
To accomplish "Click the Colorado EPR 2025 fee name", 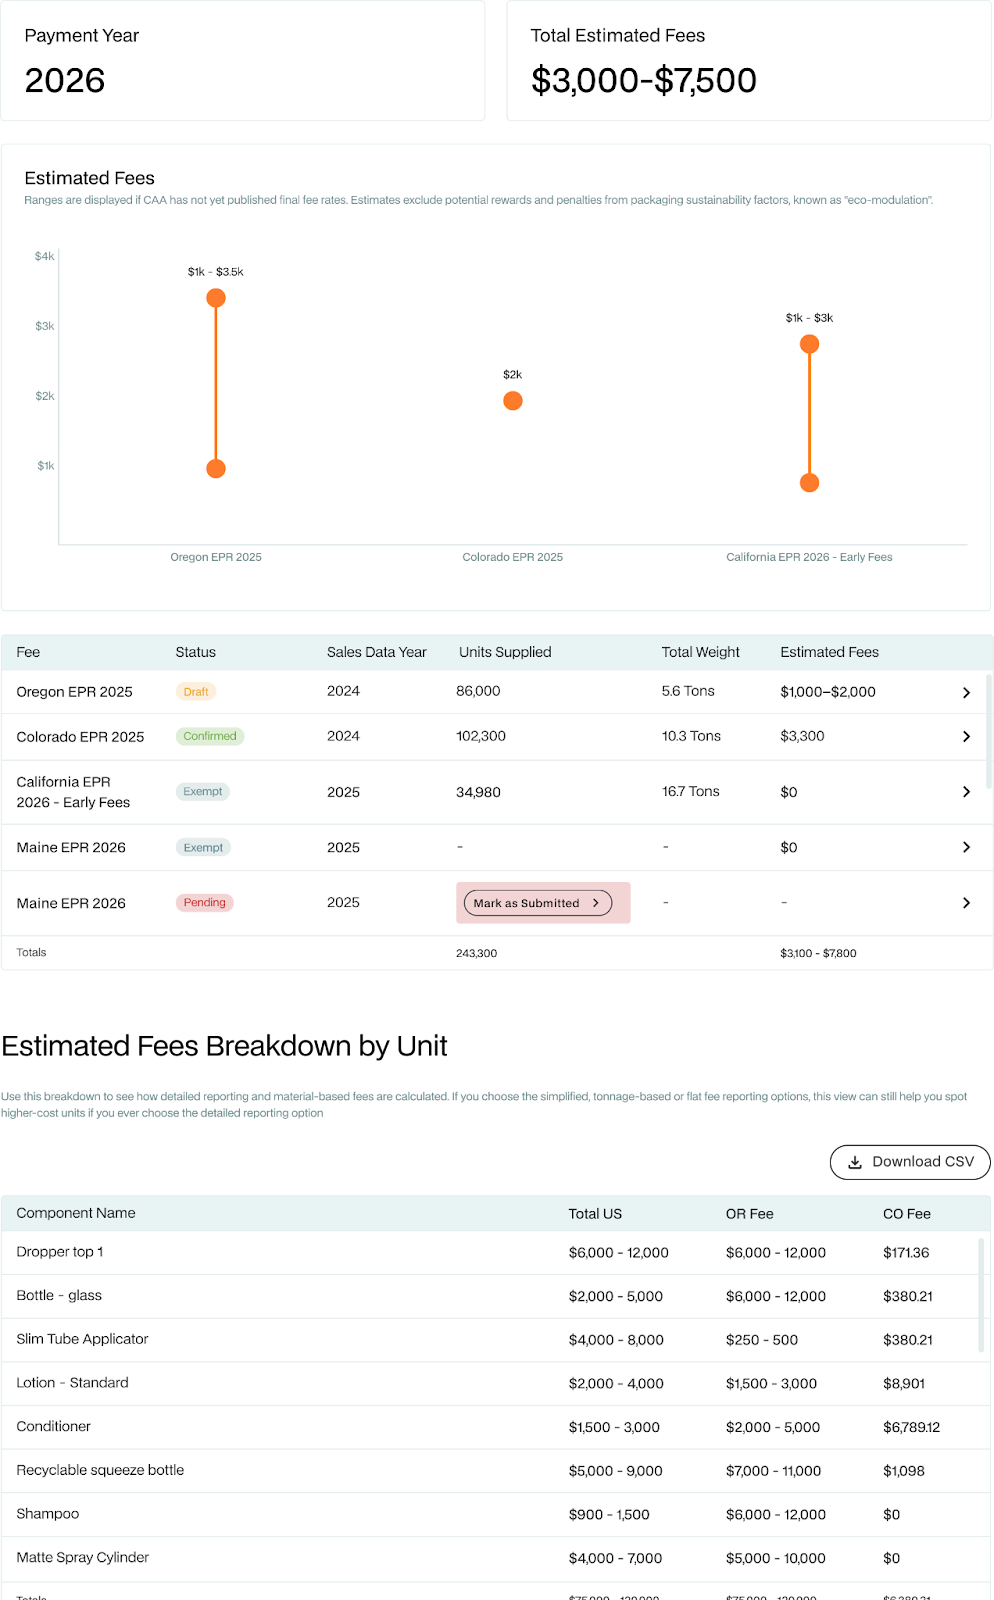I will coord(80,737).
